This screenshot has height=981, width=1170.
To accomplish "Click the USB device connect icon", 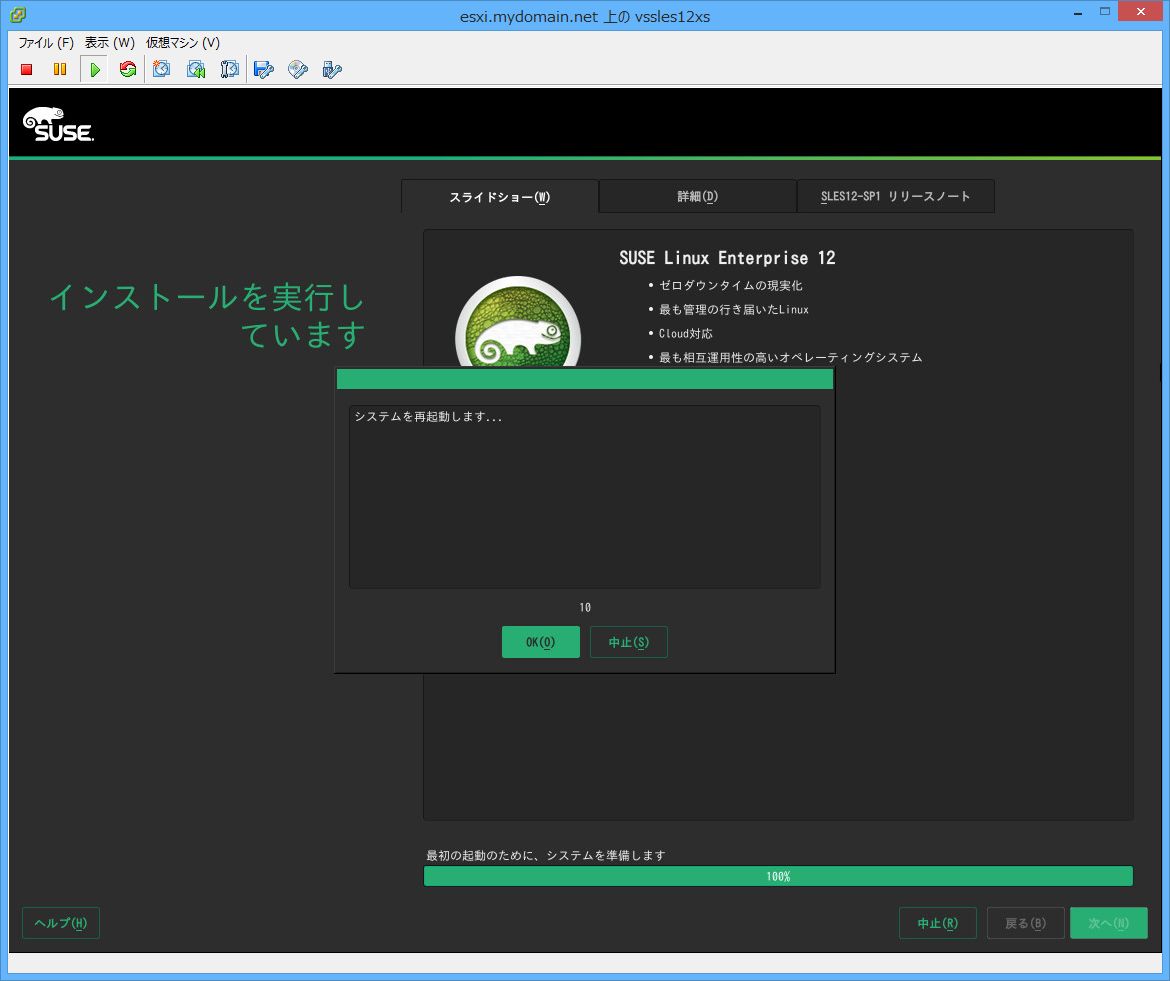I will 332,69.
